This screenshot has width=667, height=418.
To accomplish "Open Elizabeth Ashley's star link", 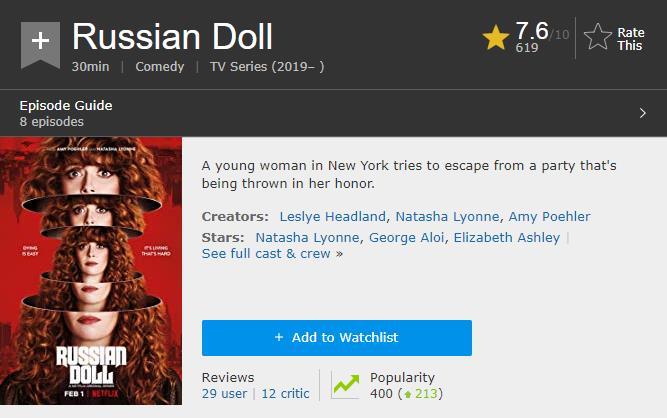I will pyautogui.click(x=508, y=237).
